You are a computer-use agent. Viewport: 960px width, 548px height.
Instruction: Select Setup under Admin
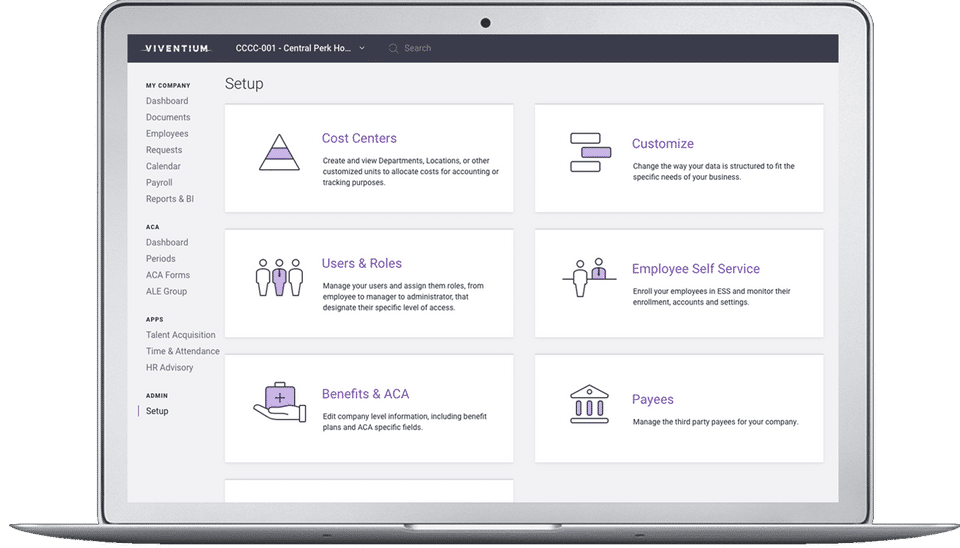[157, 411]
